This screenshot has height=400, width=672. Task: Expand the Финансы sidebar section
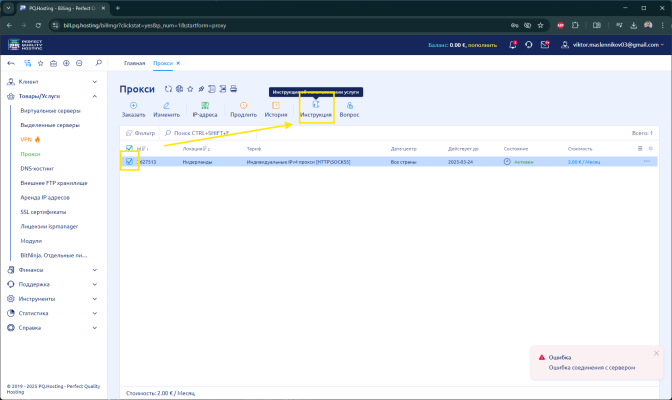[x=50, y=269]
